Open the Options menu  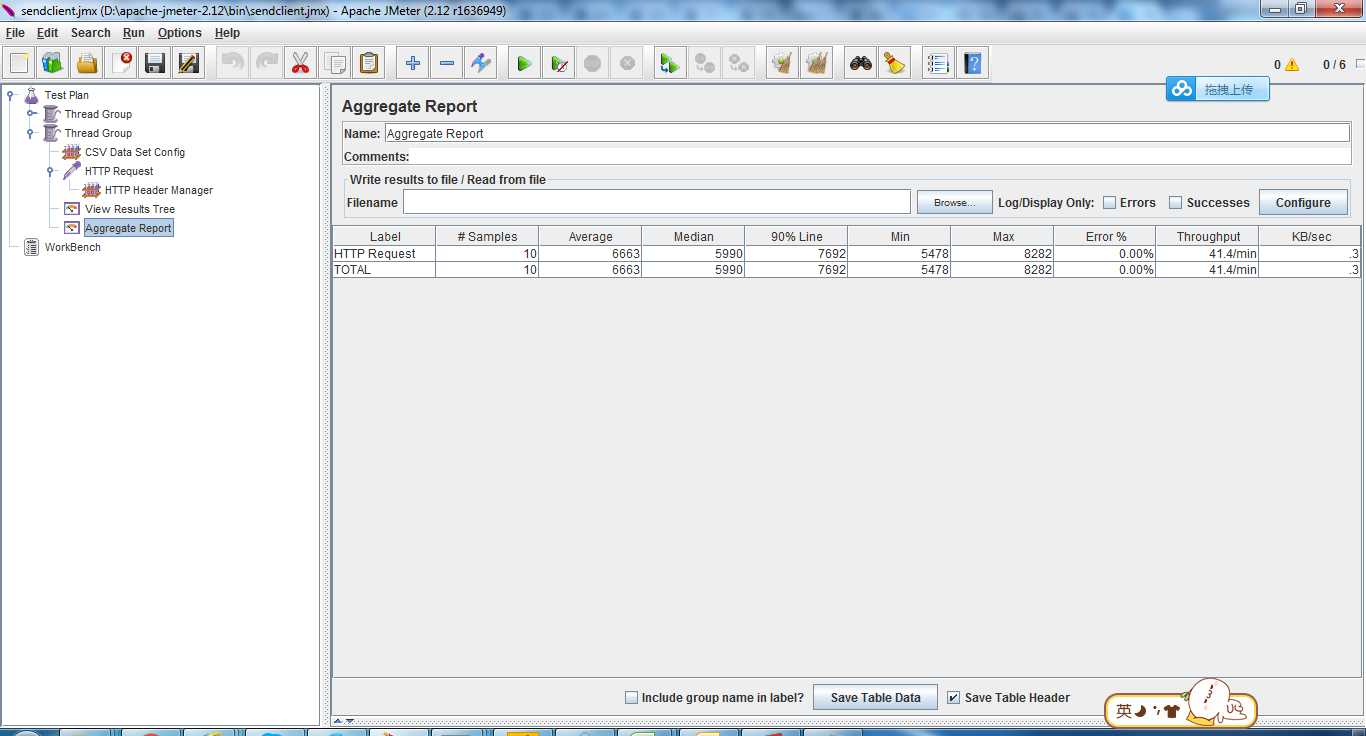coord(180,33)
